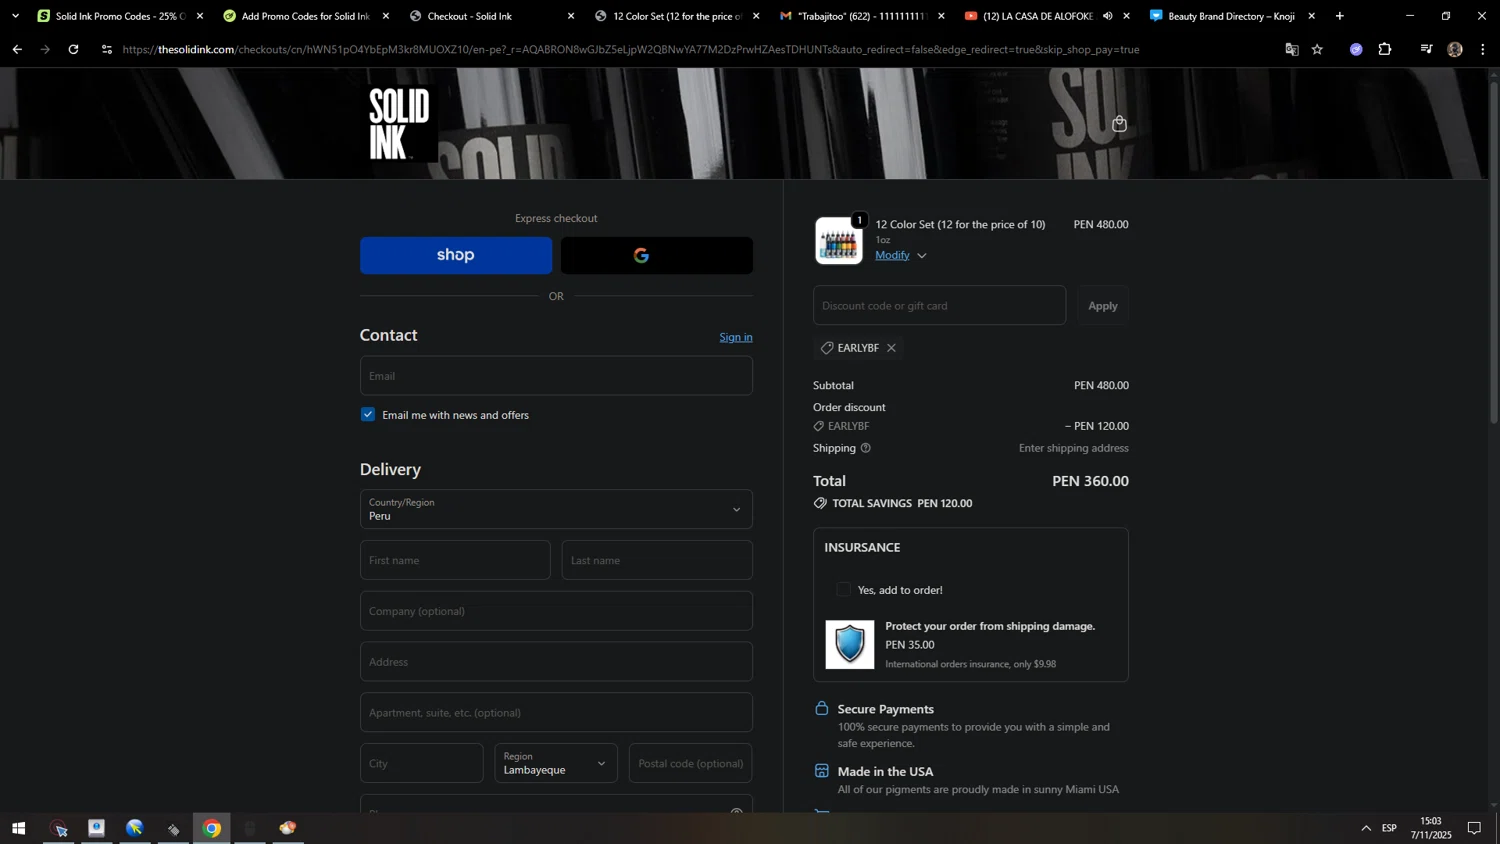Image resolution: width=1500 pixels, height=844 pixels.
Task: Switch to Beauty Brand Directory – Knoji tab
Action: tap(1230, 16)
